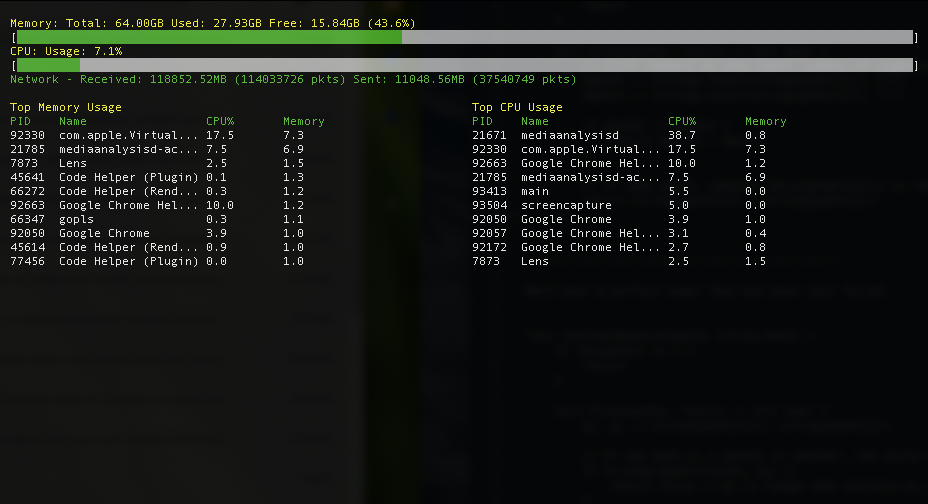Click the CPU Usage 7.1% label

(x=66, y=51)
